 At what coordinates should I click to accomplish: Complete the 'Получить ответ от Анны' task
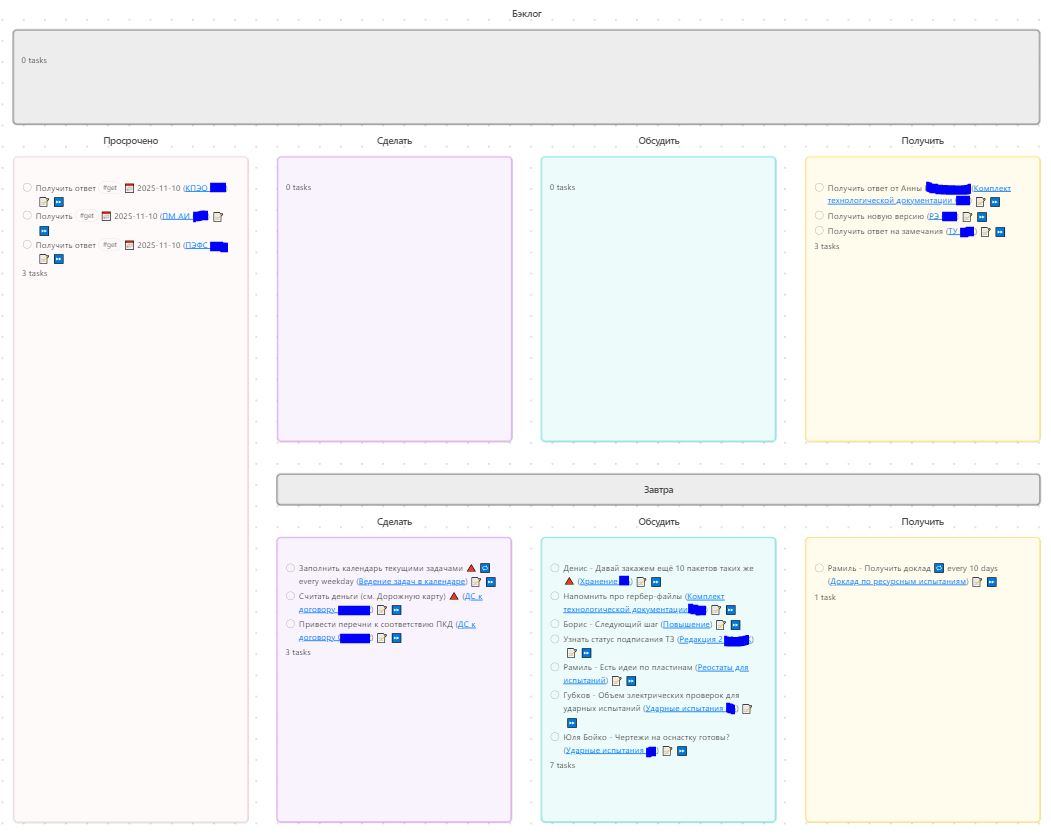[819, 187]
